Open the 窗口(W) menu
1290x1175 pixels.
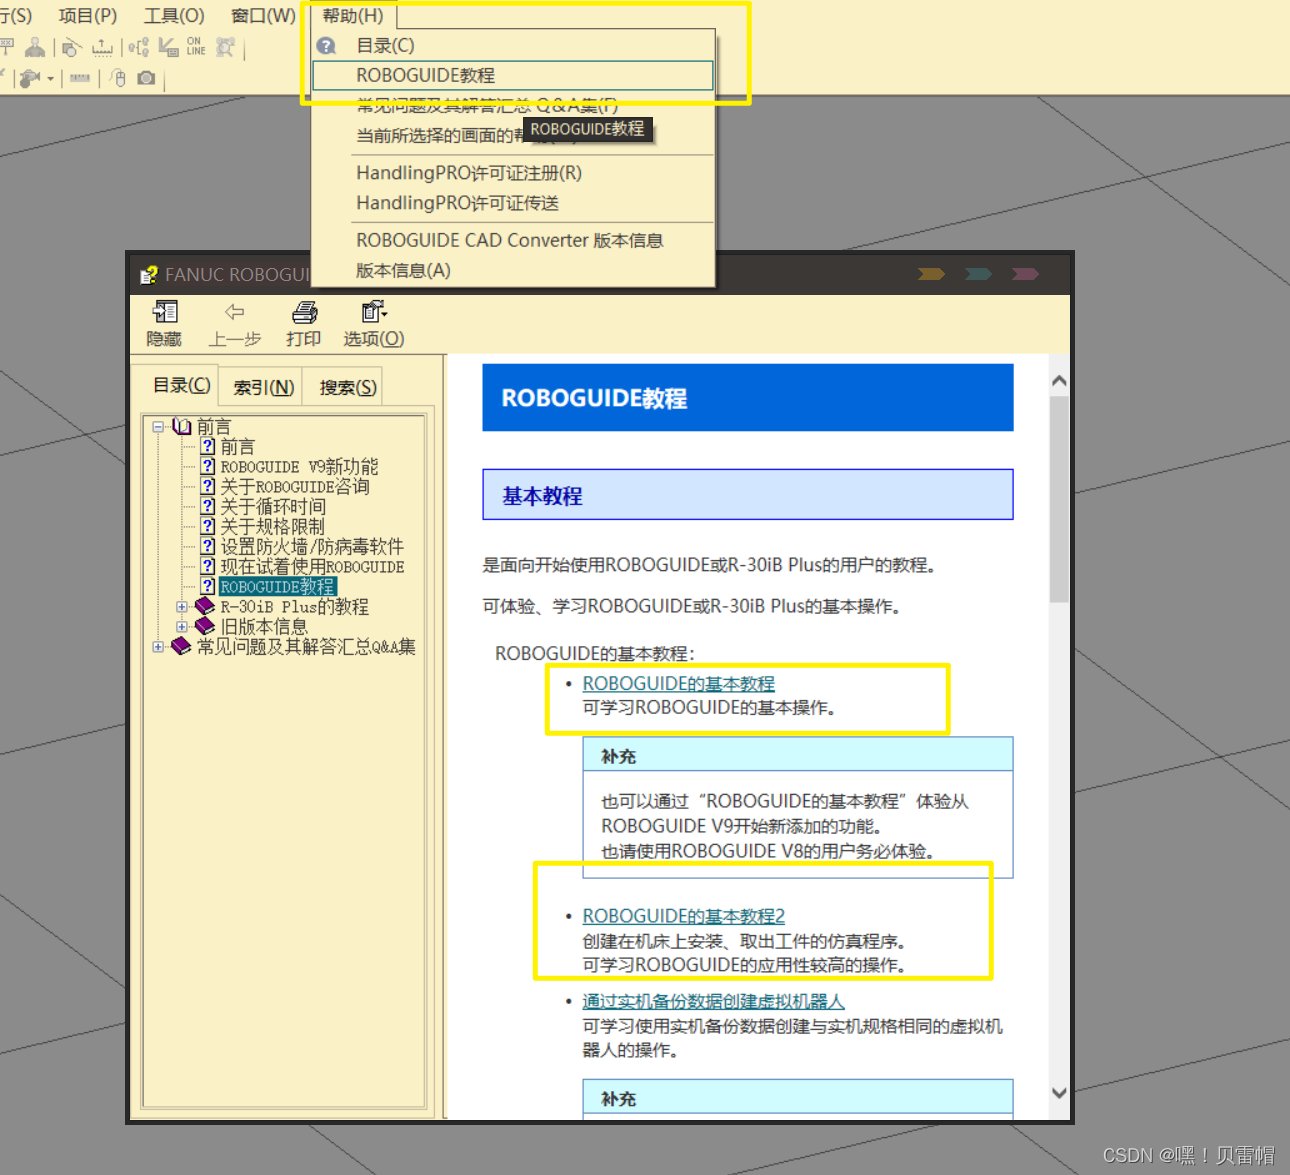(263, 15)
